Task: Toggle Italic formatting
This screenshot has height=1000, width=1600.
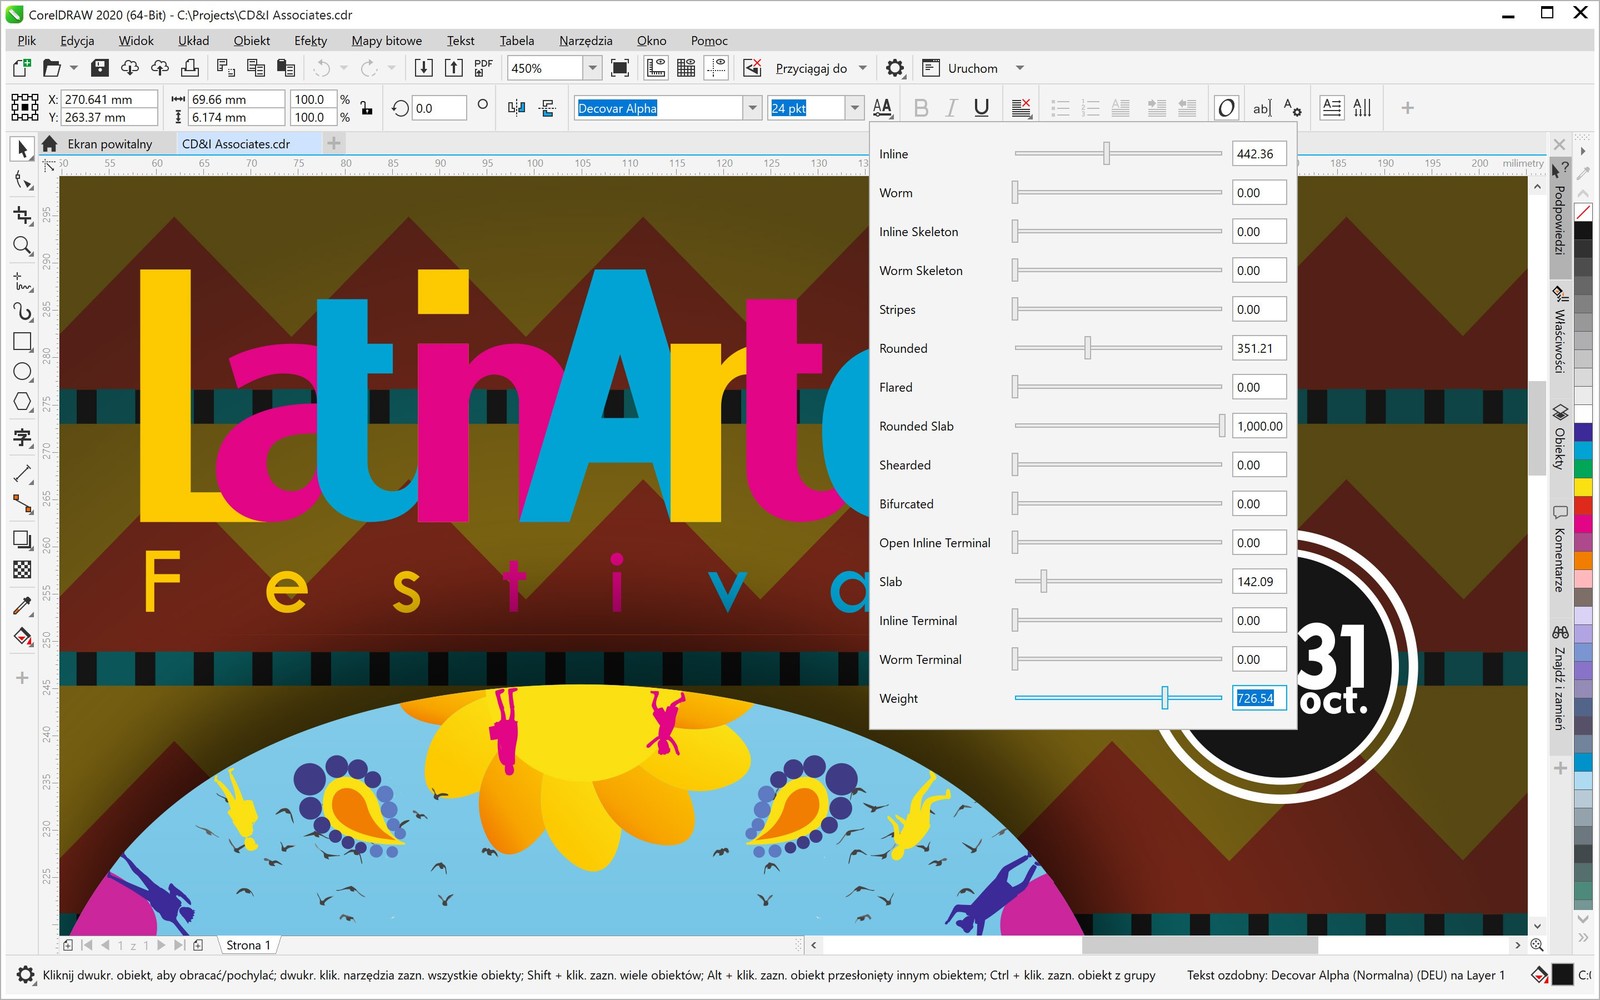Action: tap(951, 108)
